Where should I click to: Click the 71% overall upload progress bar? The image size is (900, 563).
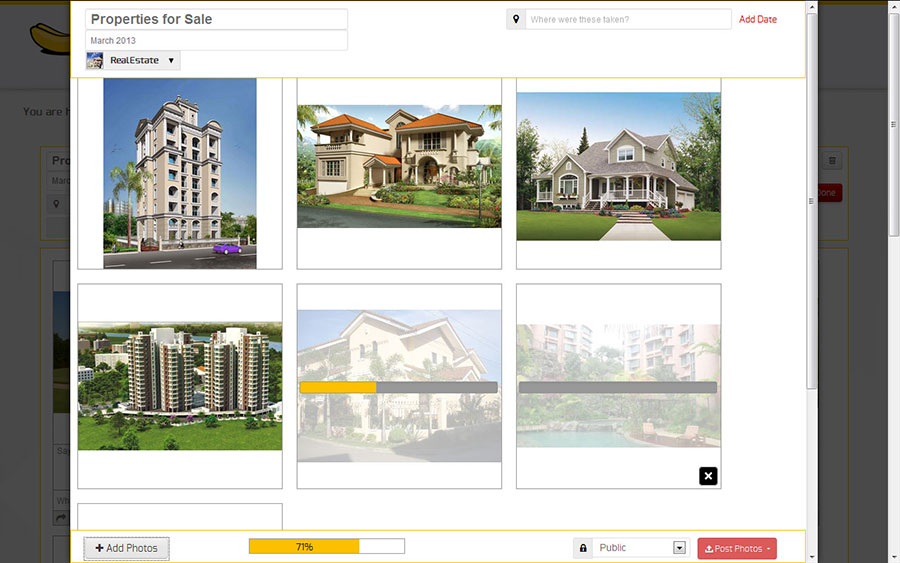[x=327, y=546]
